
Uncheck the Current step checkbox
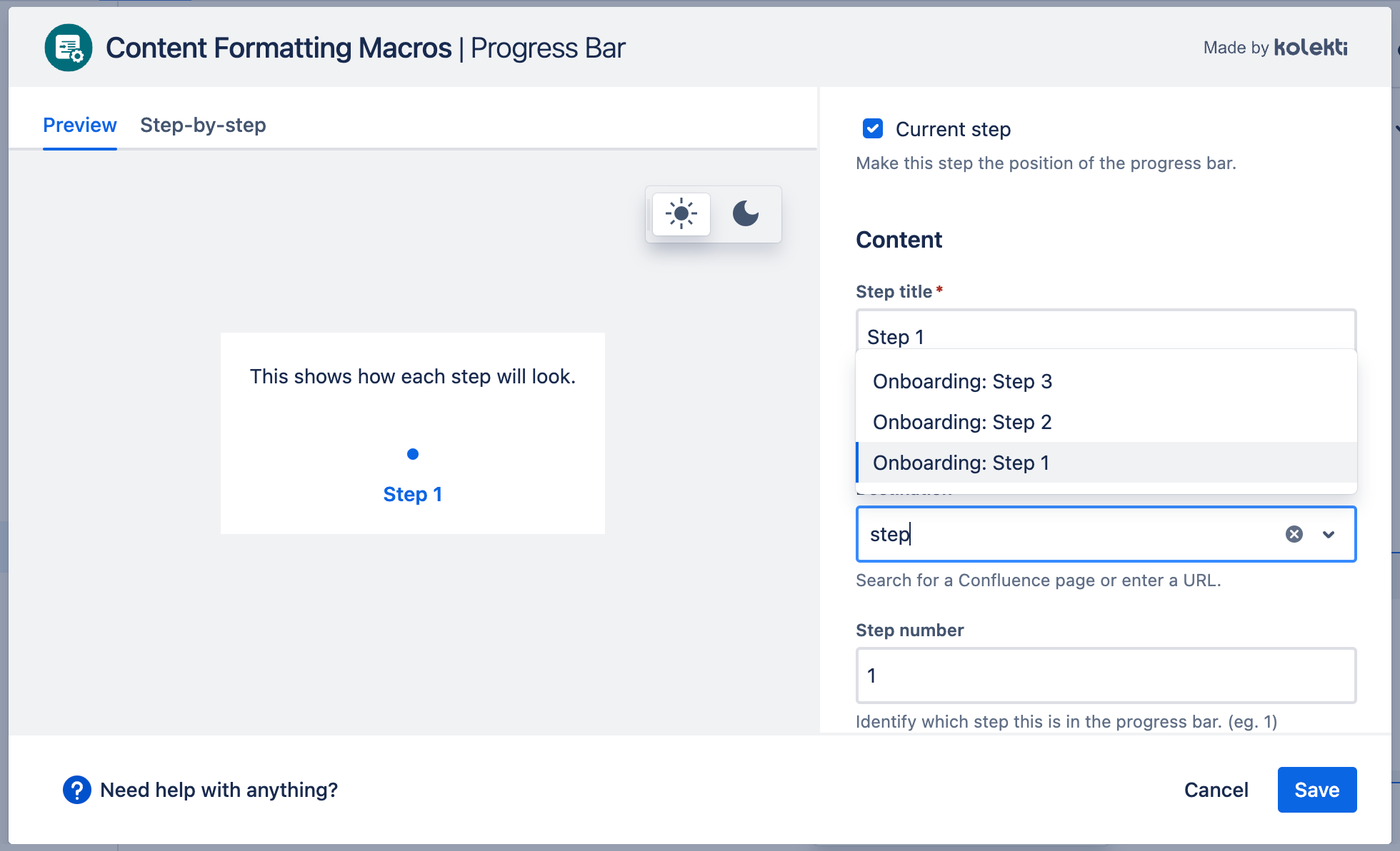873,129
